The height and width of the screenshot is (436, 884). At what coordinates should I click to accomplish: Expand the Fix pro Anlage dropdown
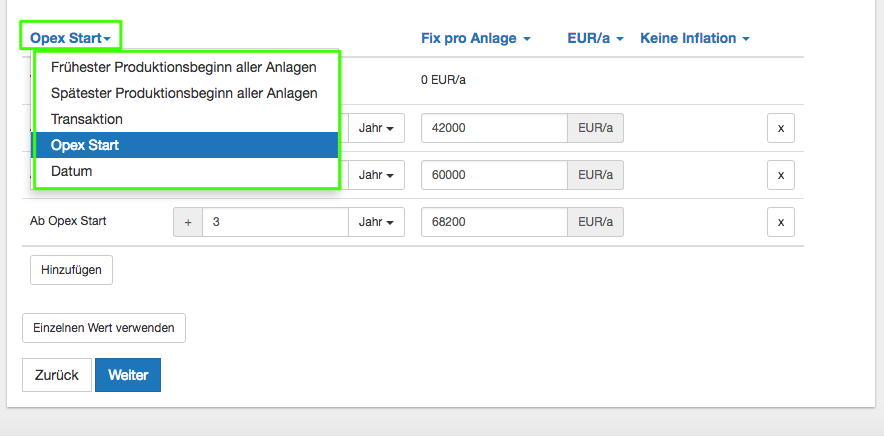(475, 38)
